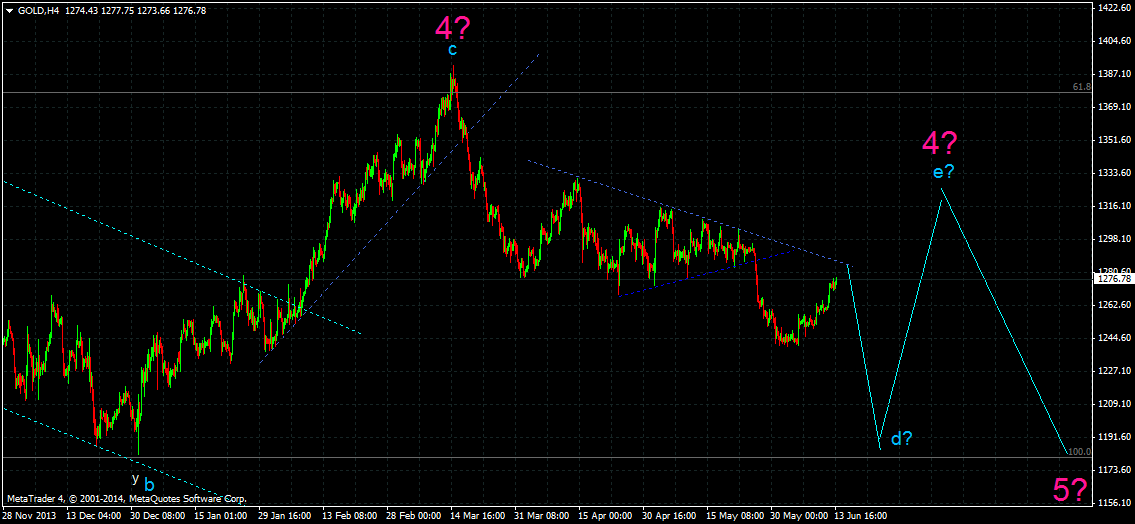Click the 1351.60 price axis value
This screenshot has width=1135, height=524.
[1113, 140]
